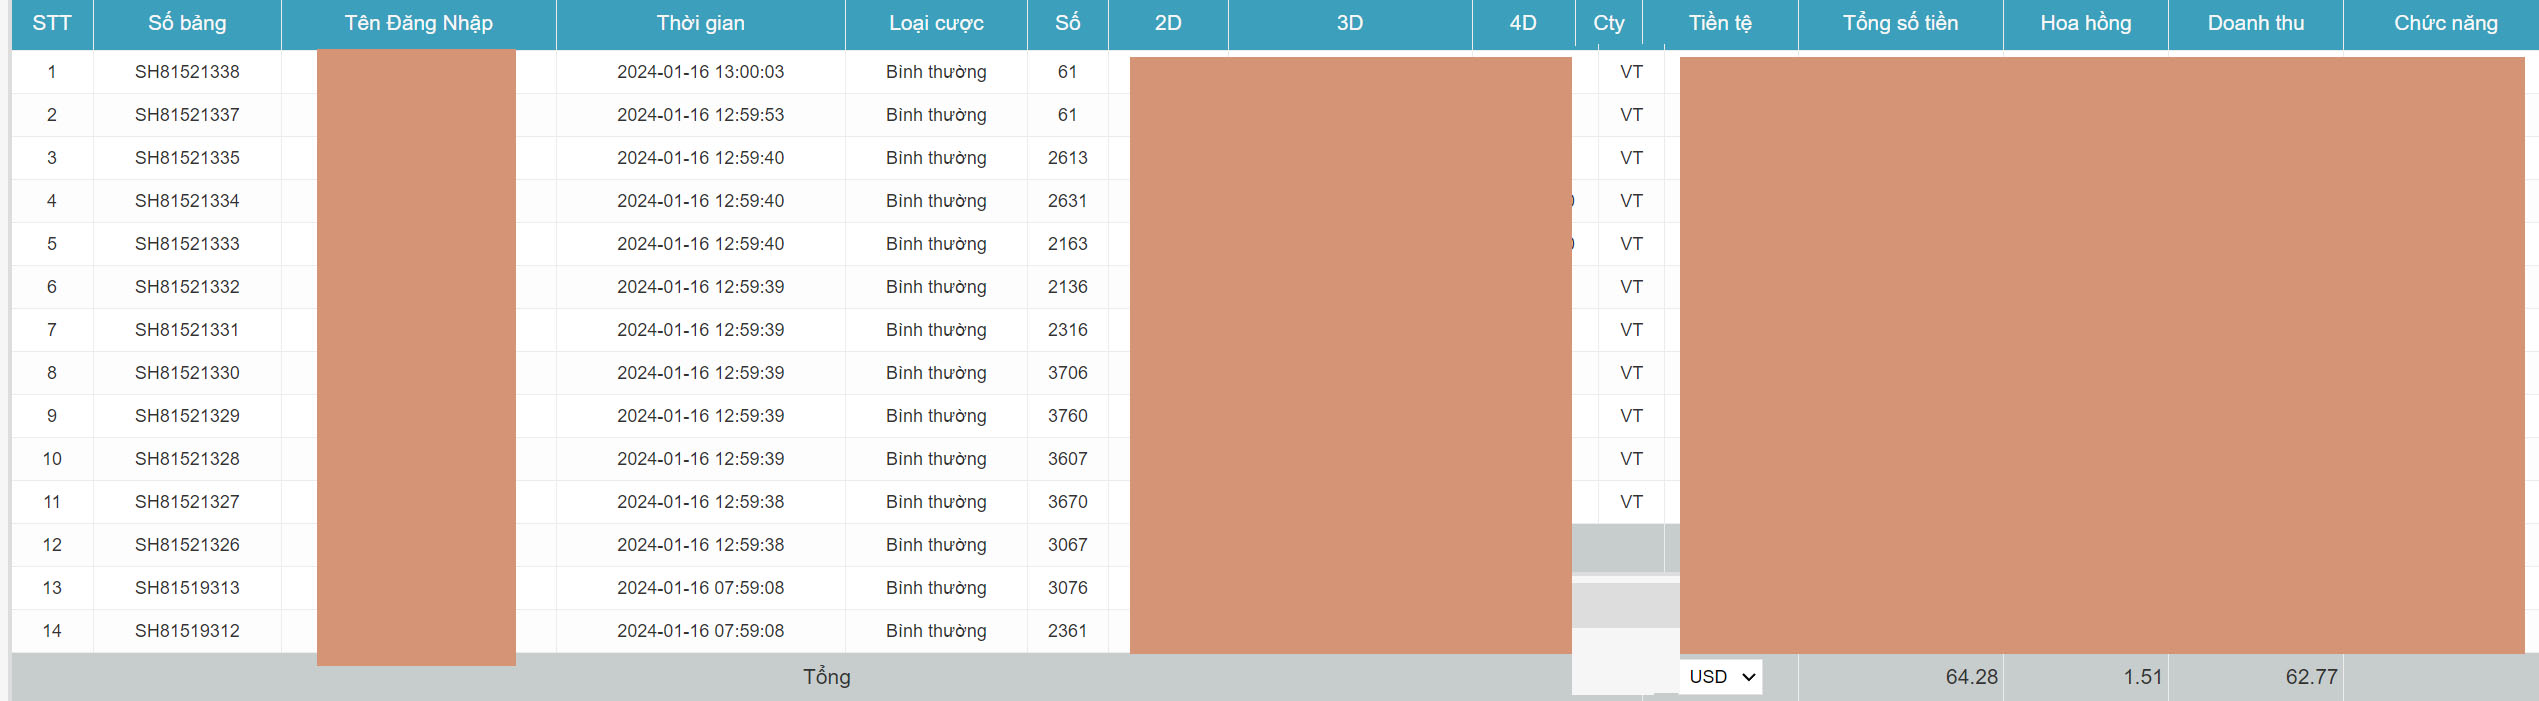Select the Tiền tệ column header
This screenshot has height=701, width=2539.
coord(1720,23)
